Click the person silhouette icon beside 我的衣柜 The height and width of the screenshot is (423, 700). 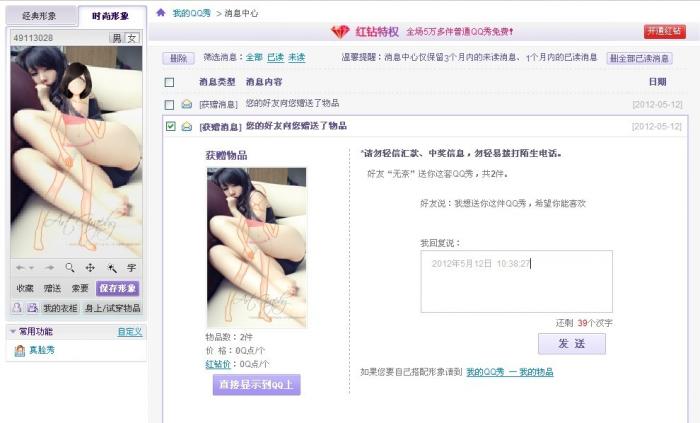(17, 307)
